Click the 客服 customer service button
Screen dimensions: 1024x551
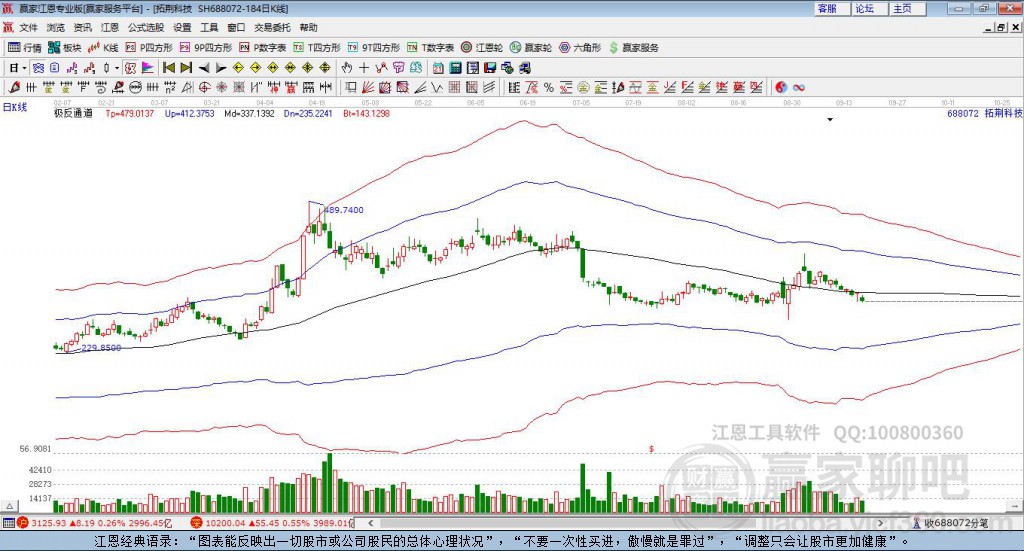point(827,8)
